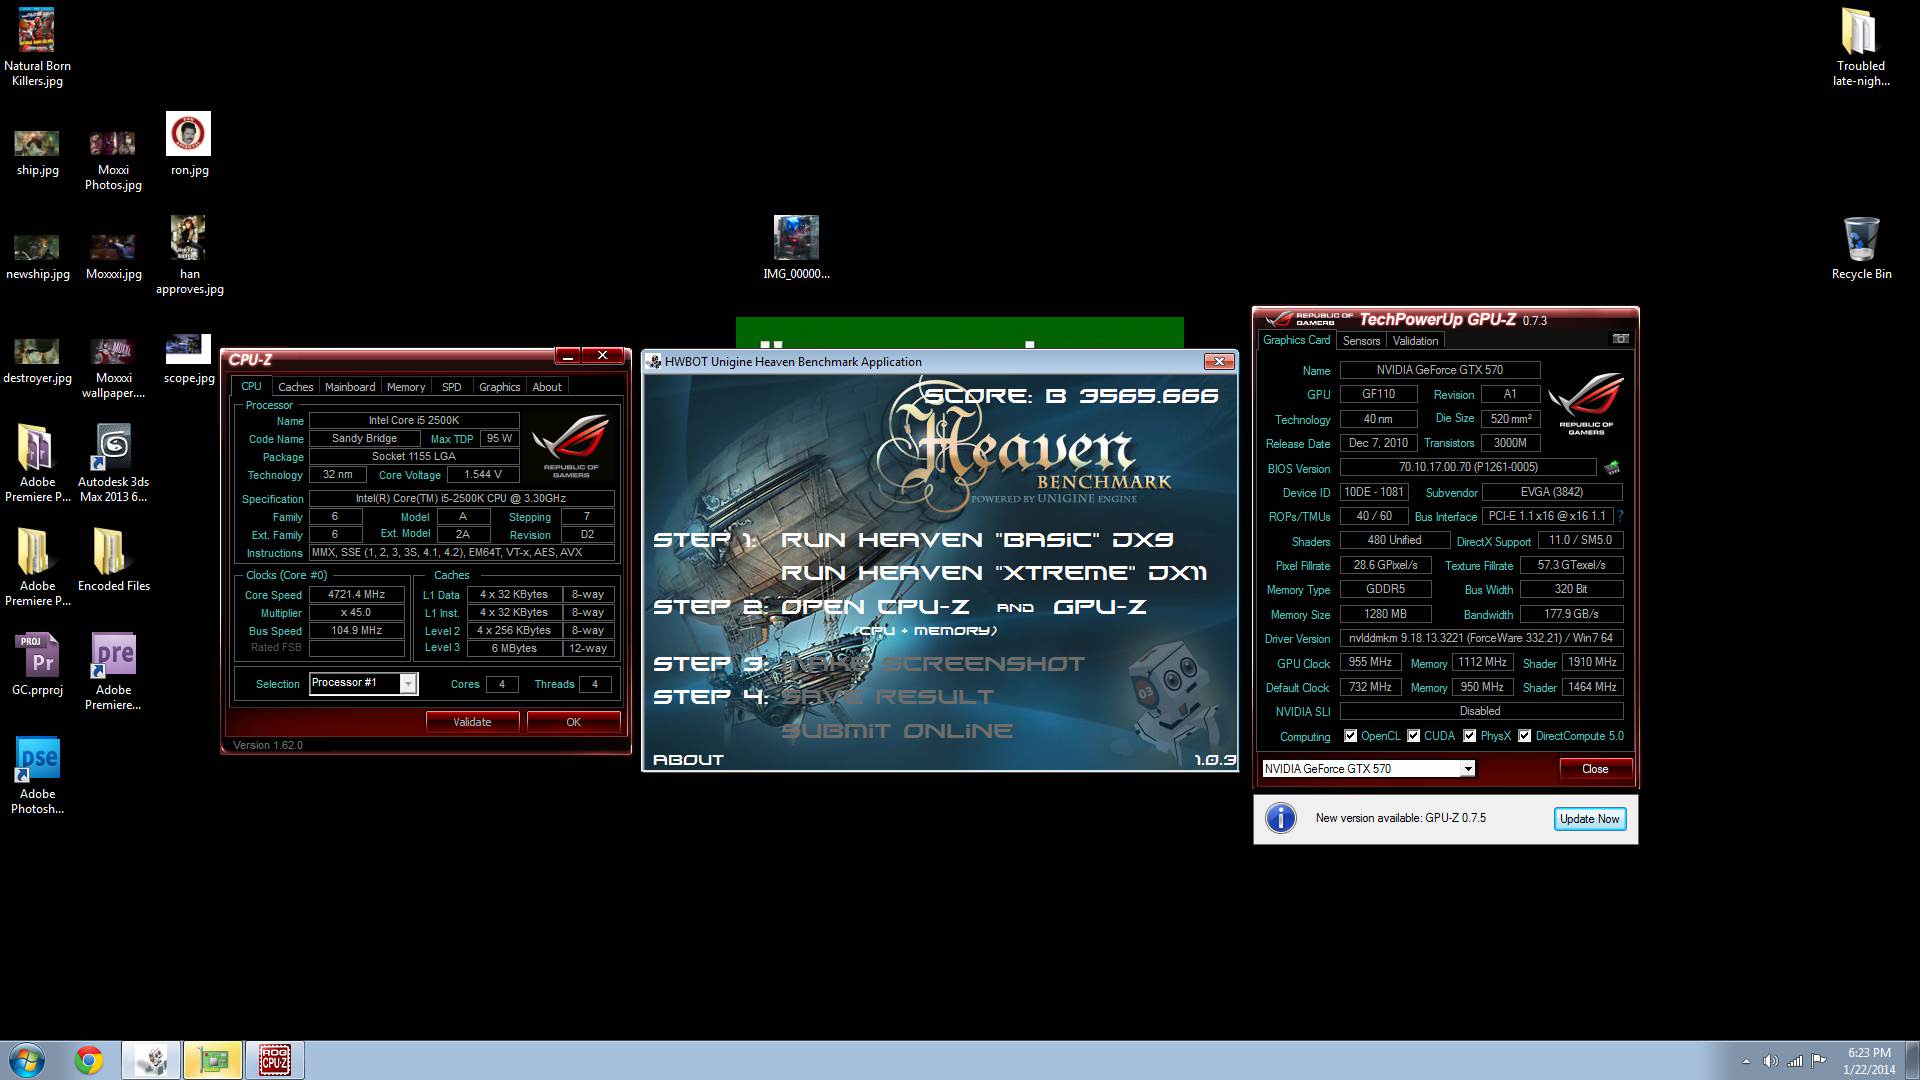Open ship.jpg desktop file
The image size is (1920, 1080).
click(37, 152)
